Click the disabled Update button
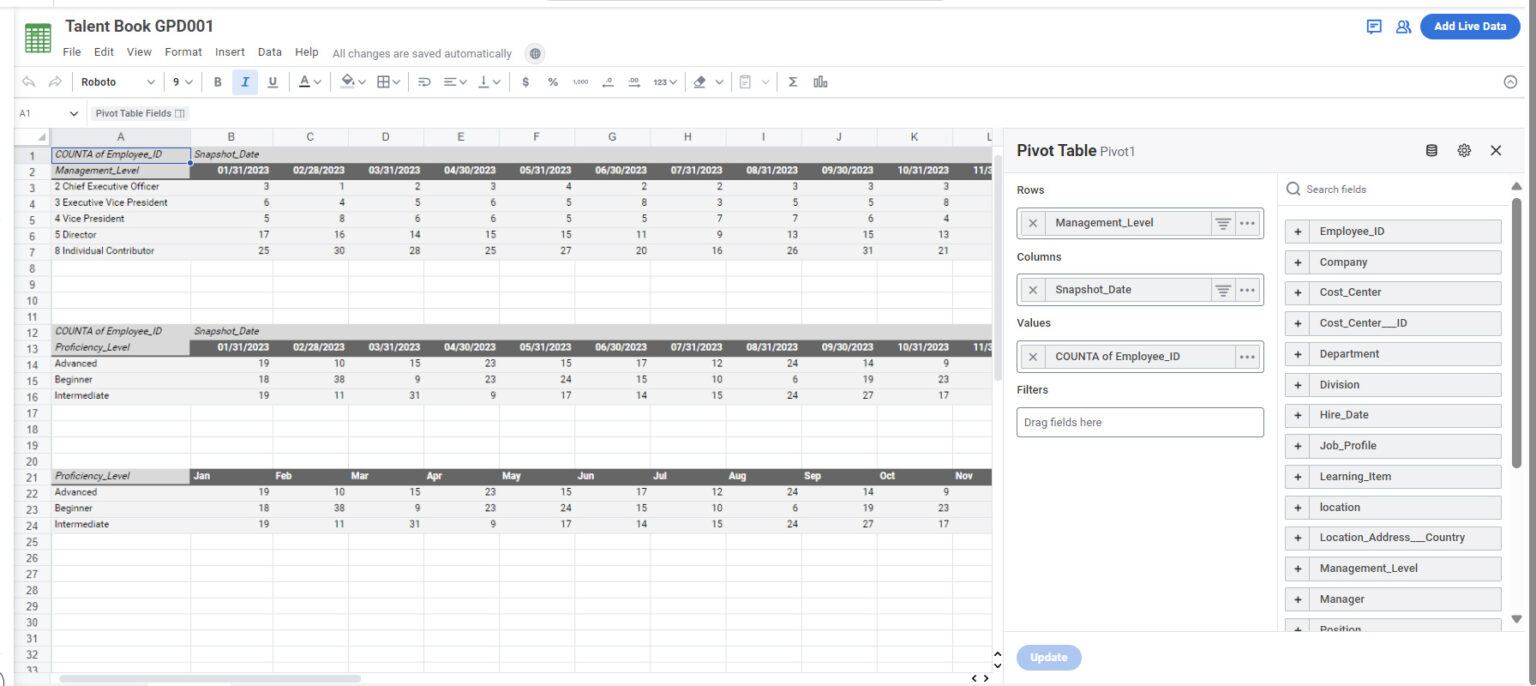 click(1048, 657)
